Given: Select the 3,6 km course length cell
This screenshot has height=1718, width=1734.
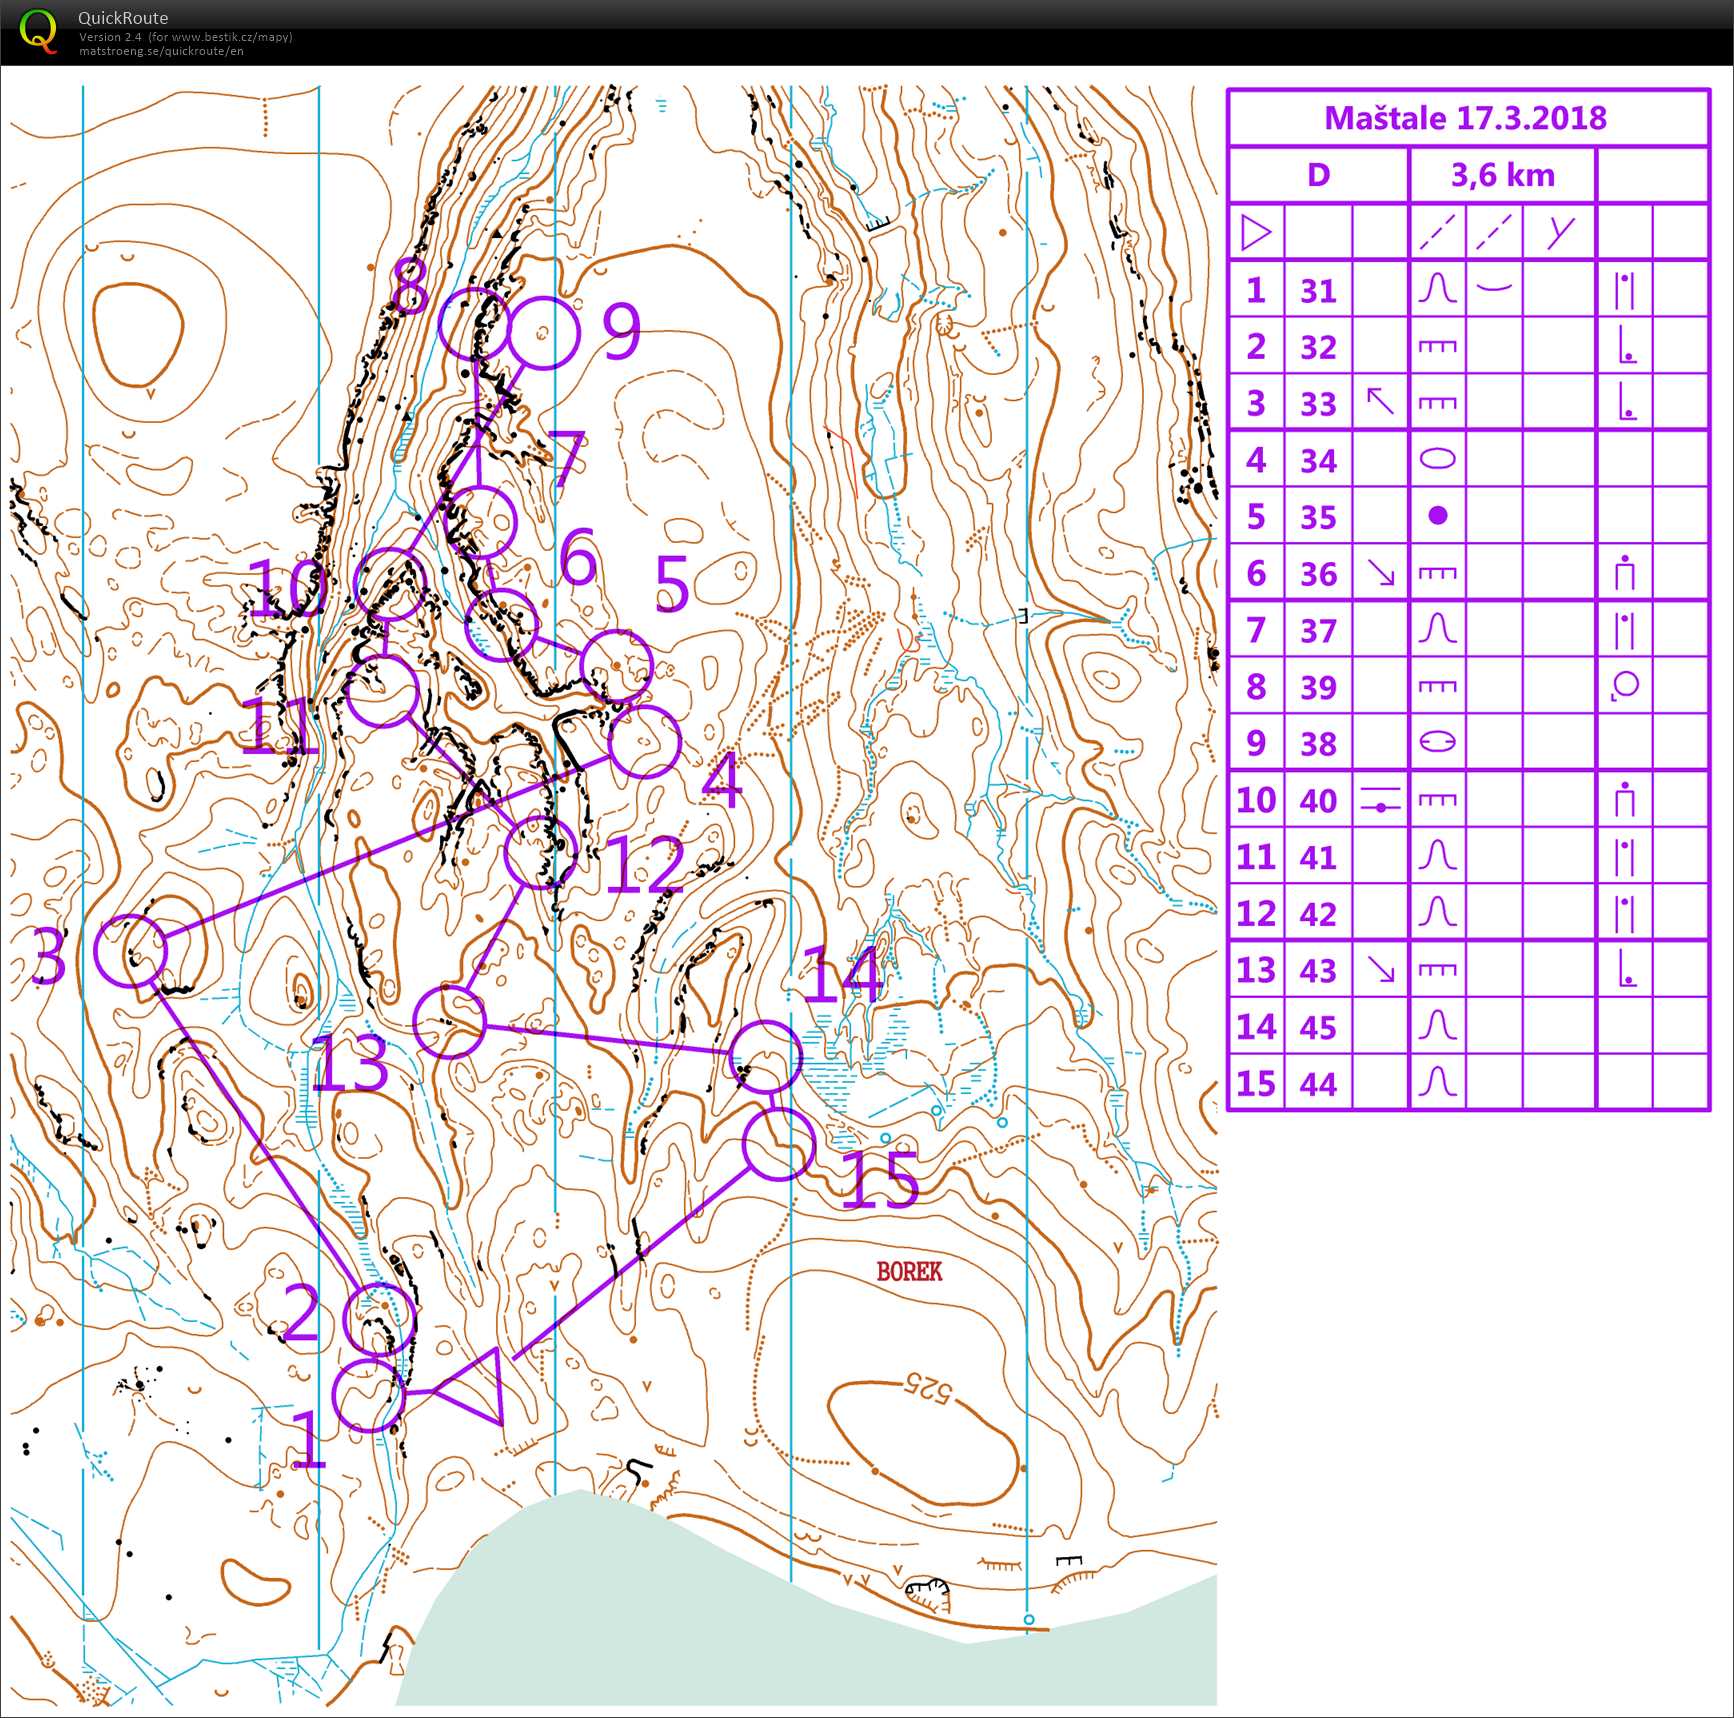Looking at the screenshot, I should [1502, 176].
